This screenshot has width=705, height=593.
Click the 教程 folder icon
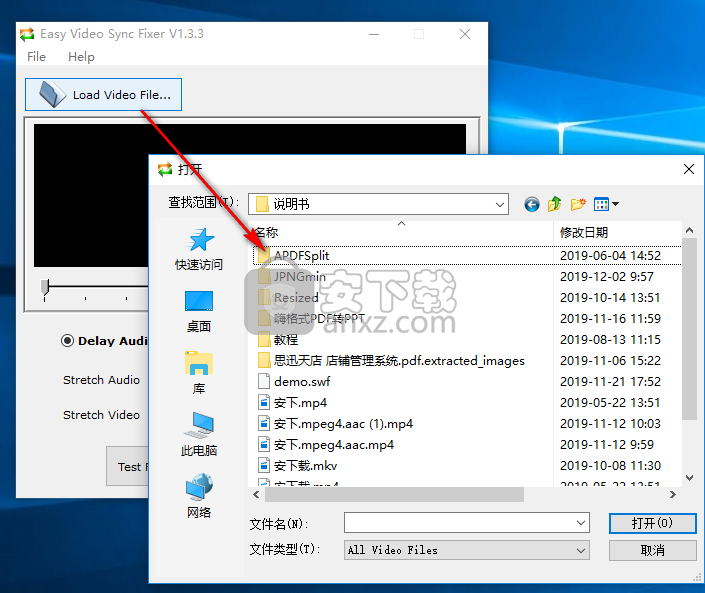(264, 339)
